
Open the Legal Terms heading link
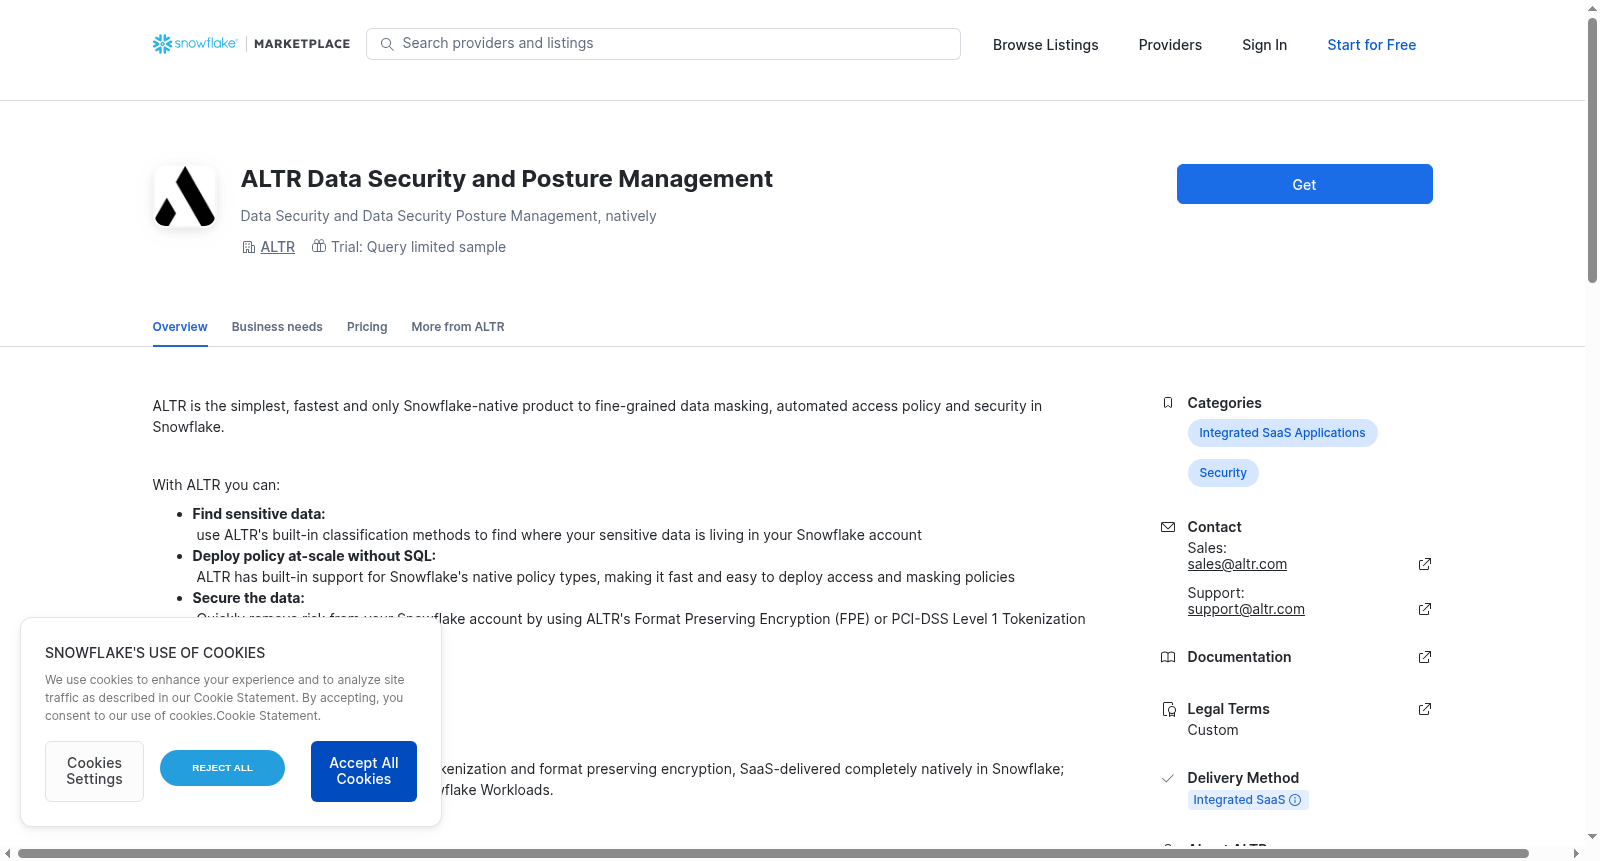coord(1228,709)
